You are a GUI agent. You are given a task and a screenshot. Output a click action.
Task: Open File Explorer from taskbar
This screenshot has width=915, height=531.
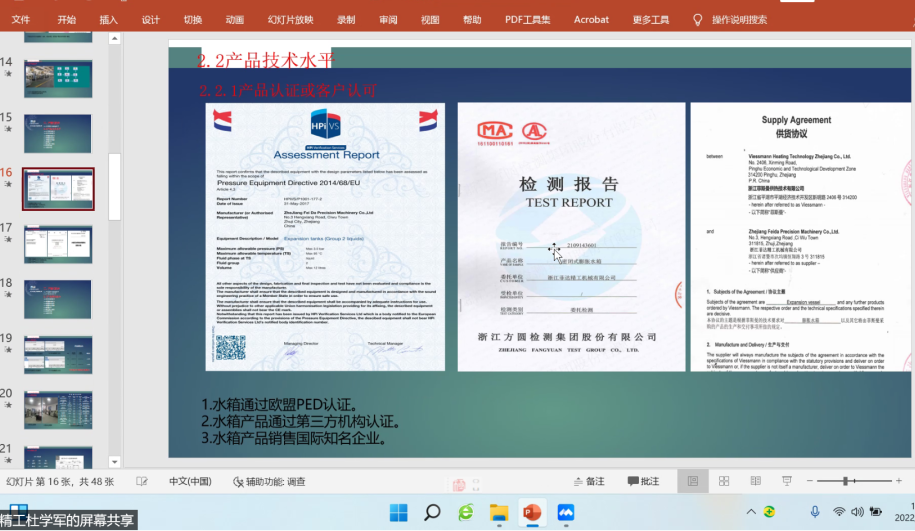[499, 512]
